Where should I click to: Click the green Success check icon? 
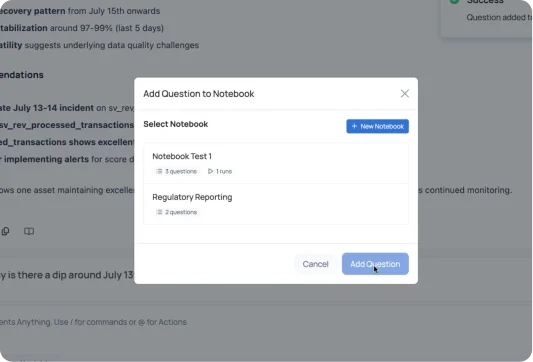(x=454, y=1)
